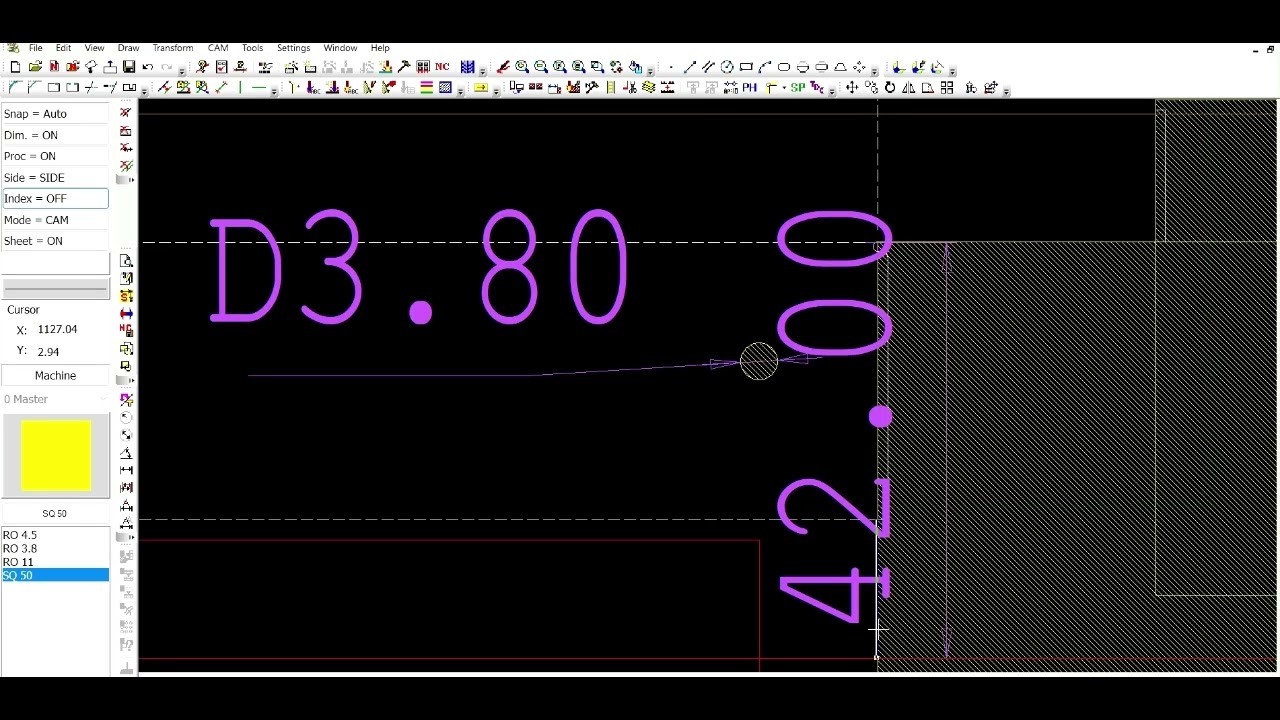
Task: Toggle Index = OFF setting
Action: (x=55, y=198)
